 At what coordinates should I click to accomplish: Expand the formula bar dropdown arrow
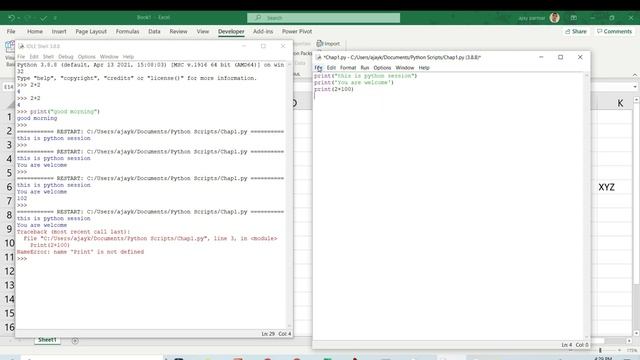pyautogui.click(x=635, y=87)
